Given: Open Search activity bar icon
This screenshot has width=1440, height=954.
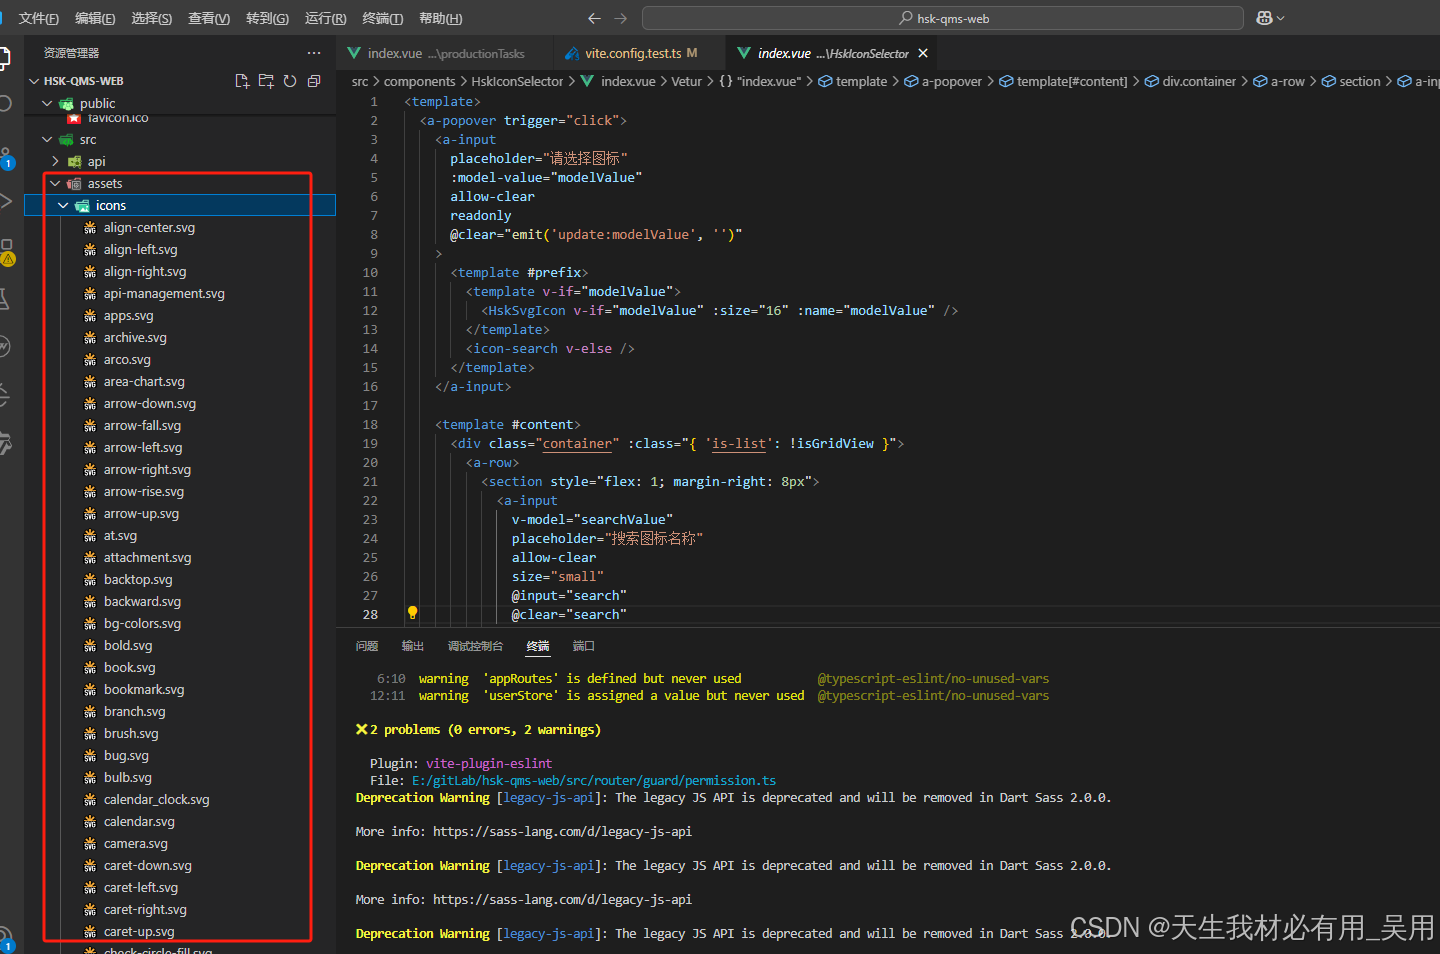Looking at the screenshot, I should pyautogui.click(x=5, y=103).
